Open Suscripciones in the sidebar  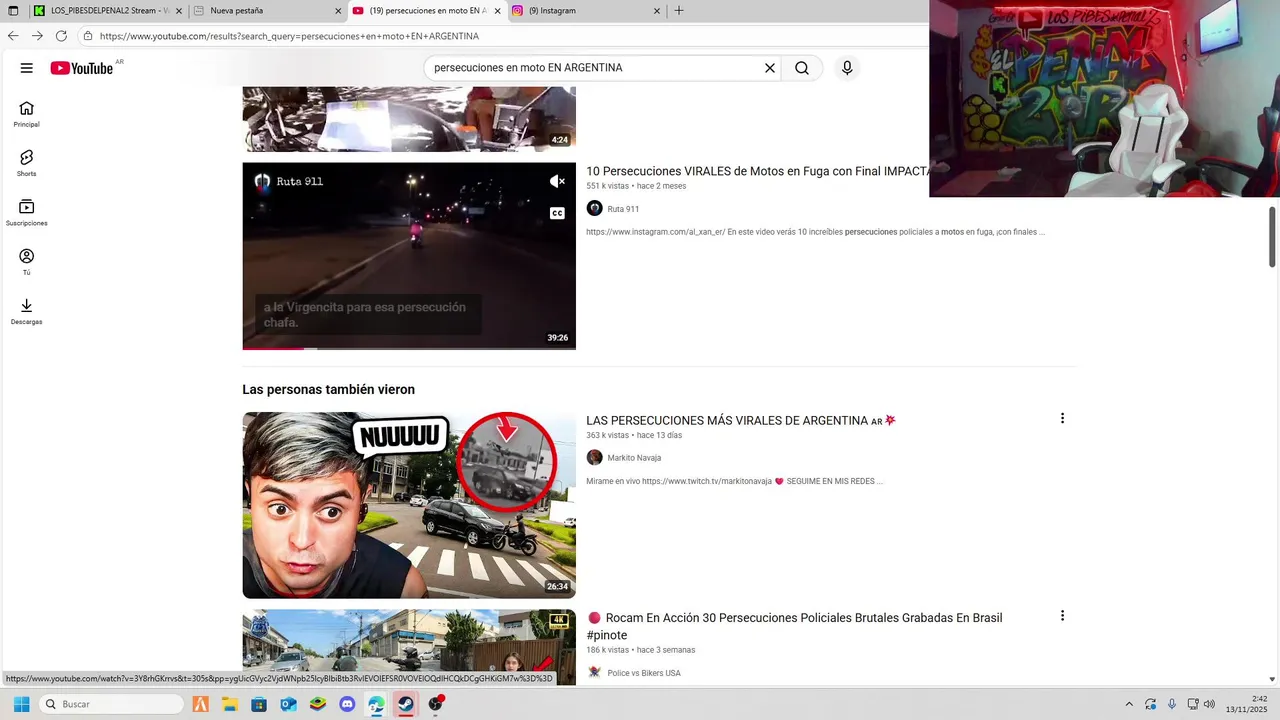pyautogui.click(x=26, y=213)
